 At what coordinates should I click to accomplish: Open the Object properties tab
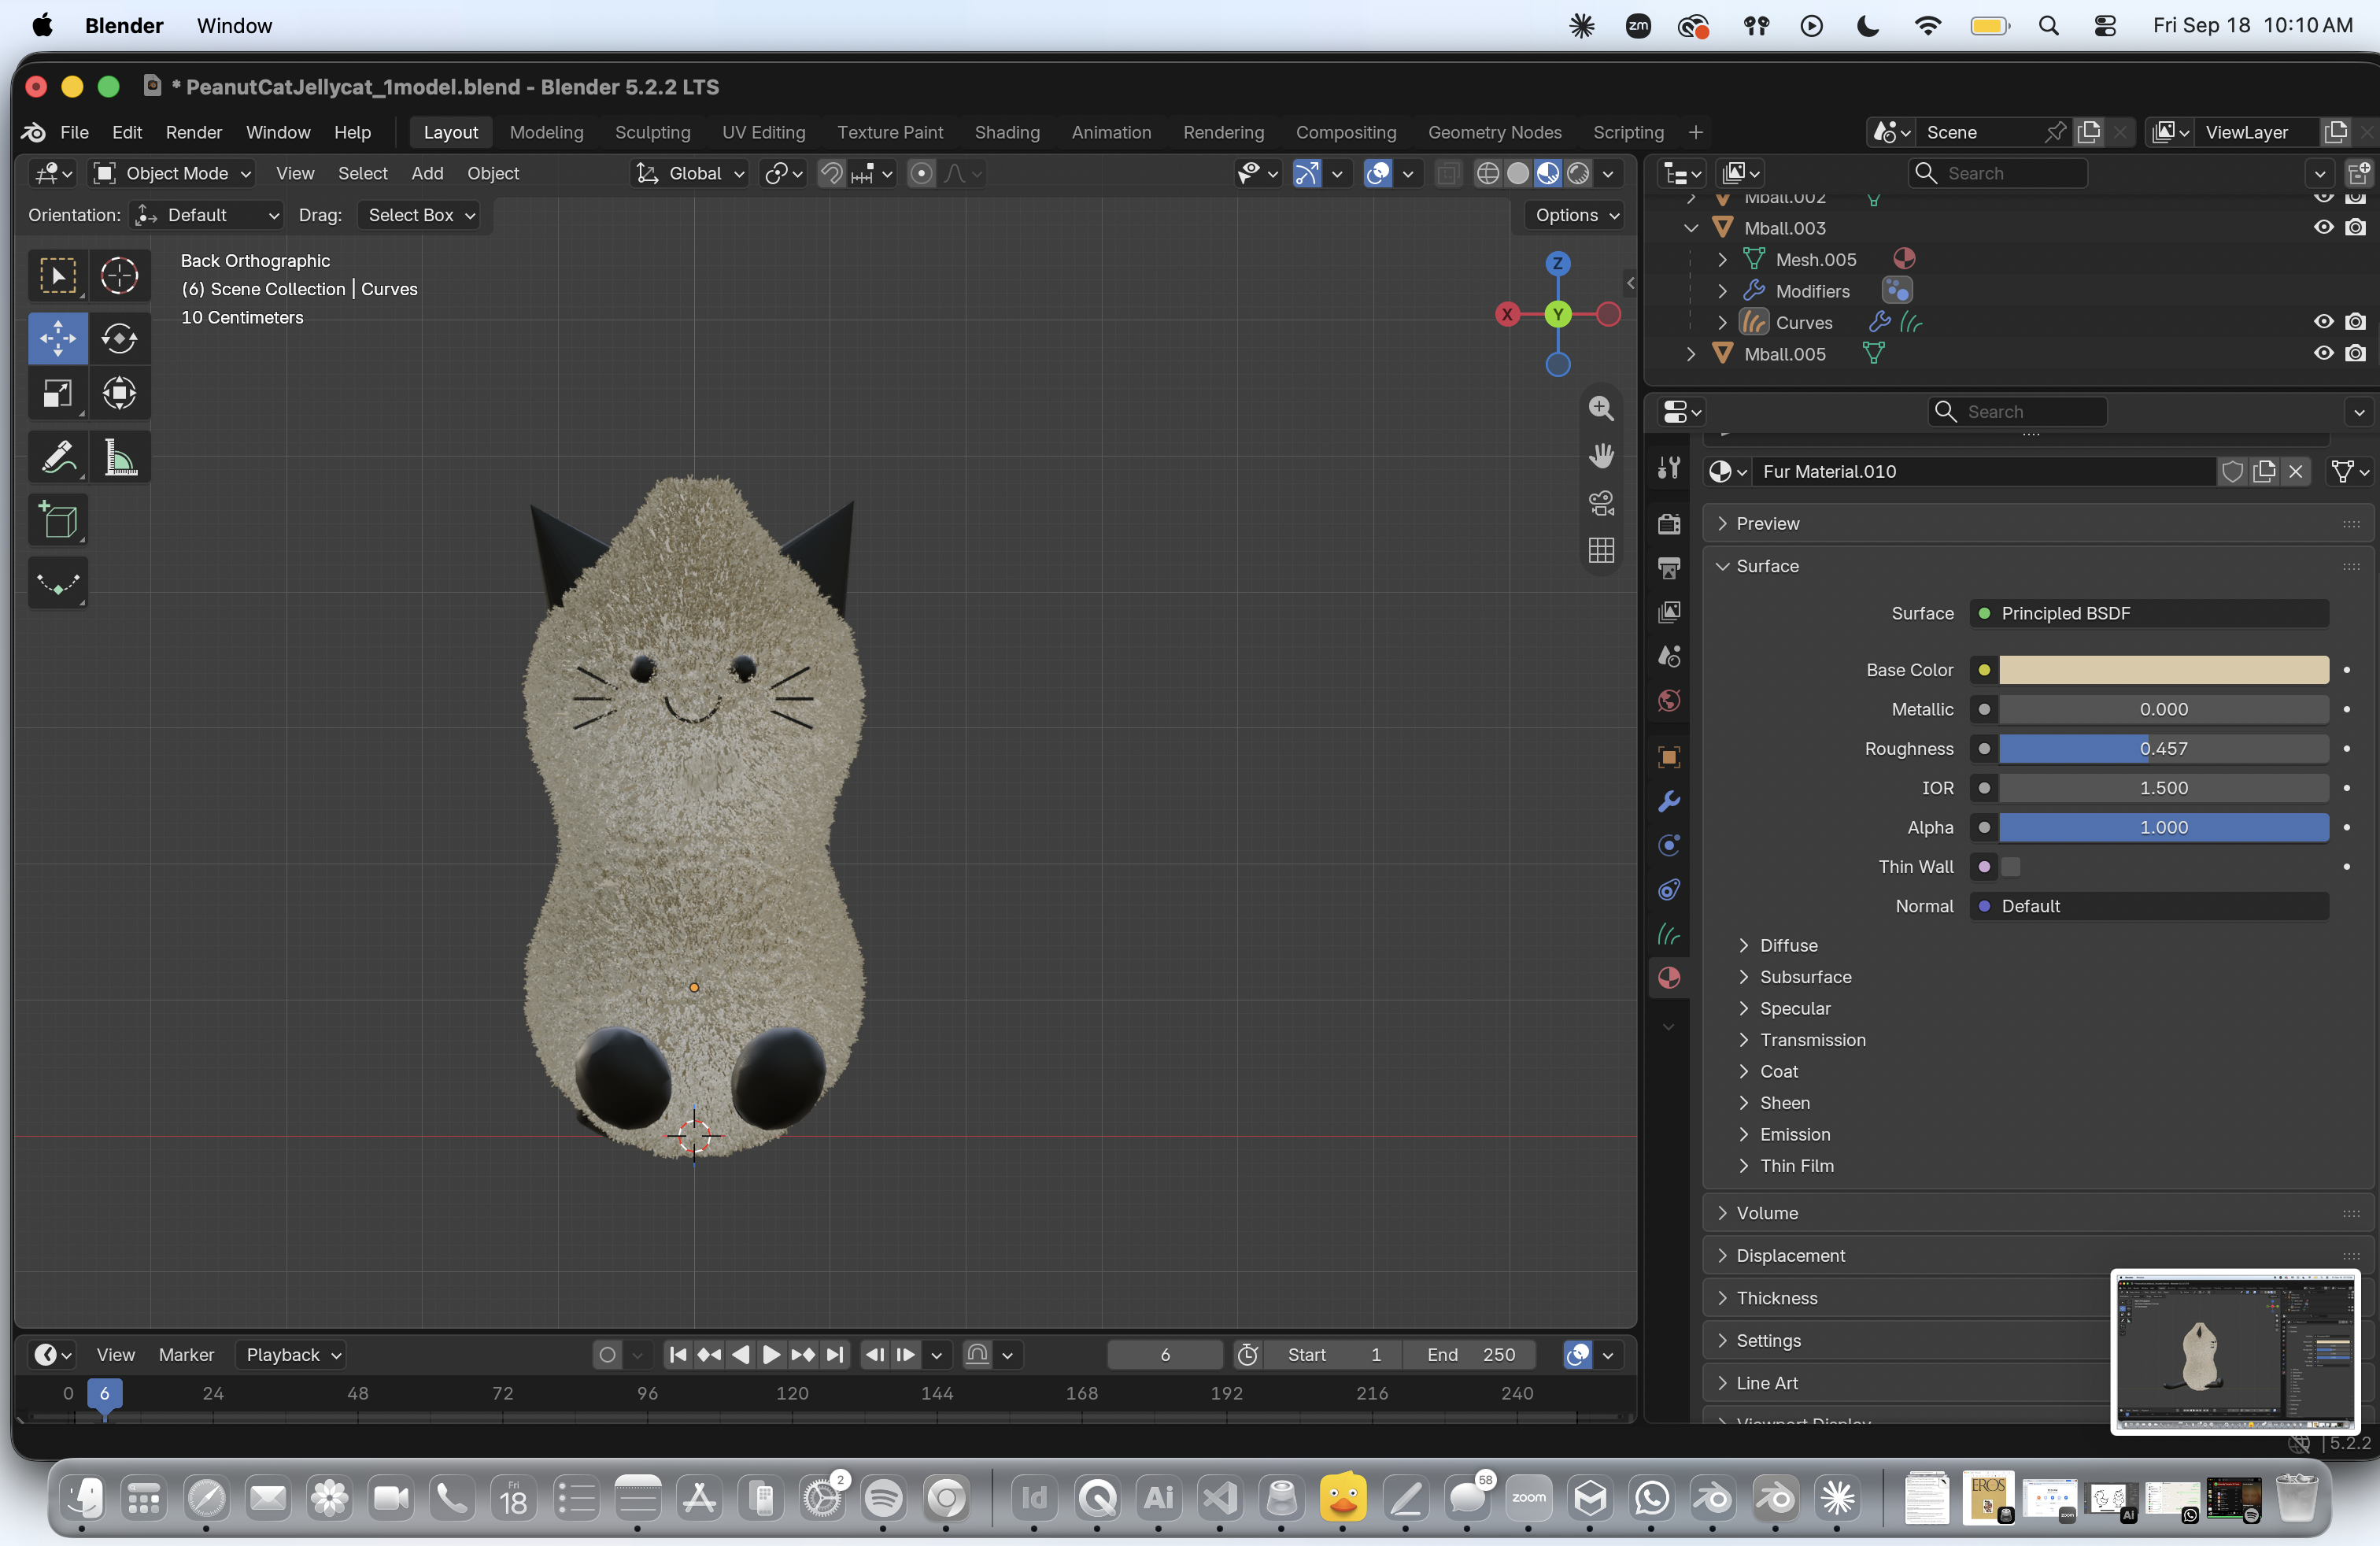tap(1669, 757)
